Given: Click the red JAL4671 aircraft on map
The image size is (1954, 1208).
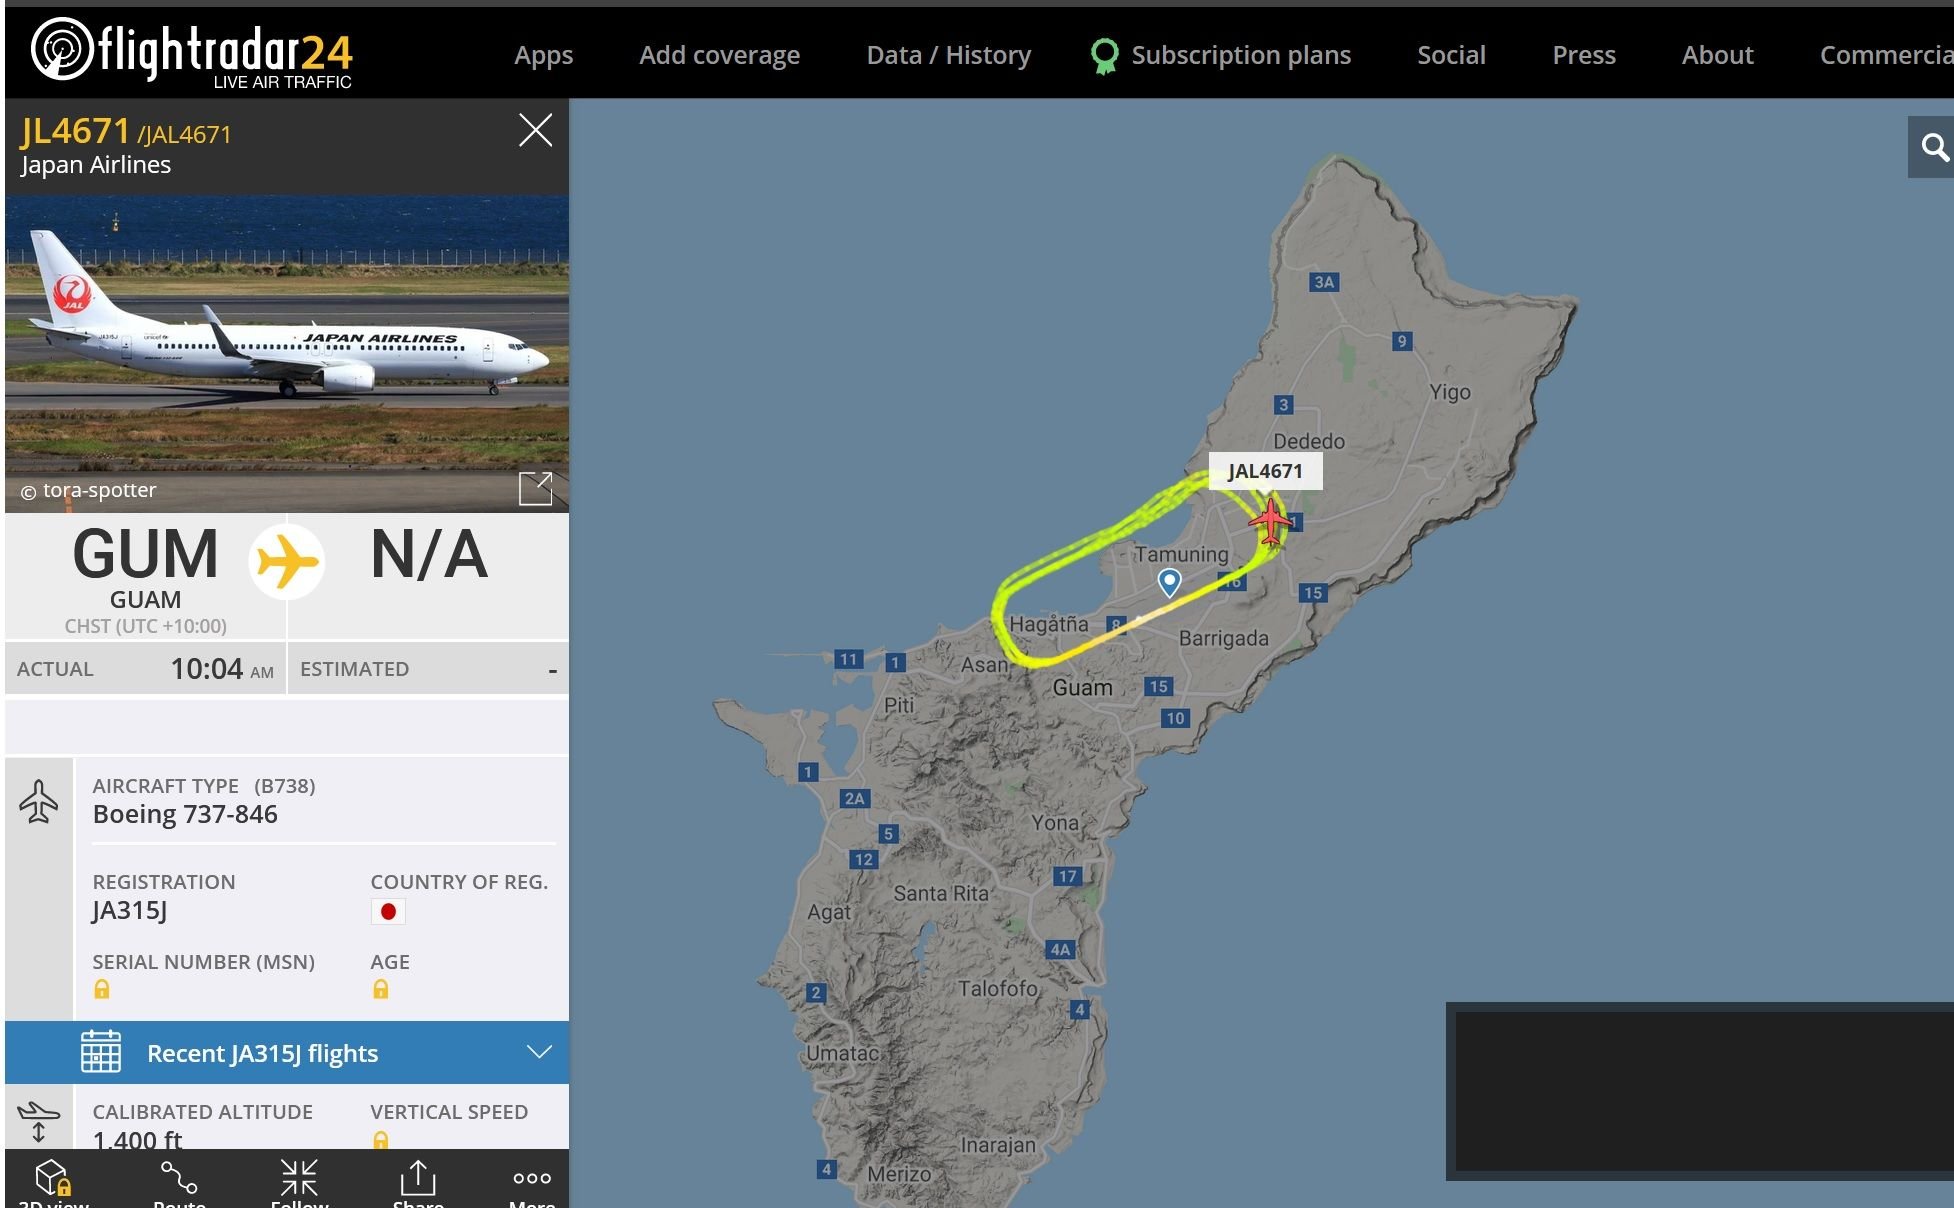Looking at the screenshot, I should [x=1270, y=522].
